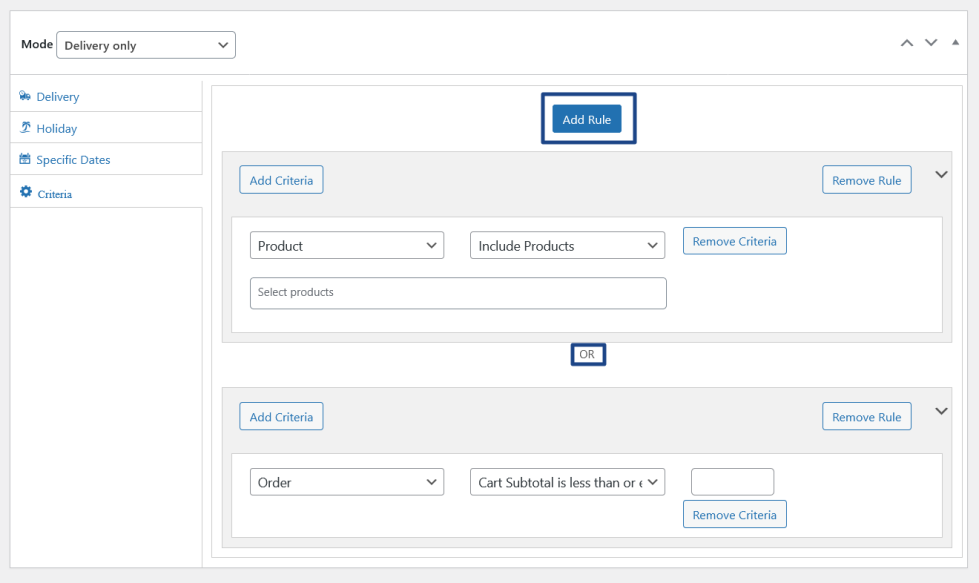Click the Holiday palm tree icon

pyautogui.click(x=25, y=128)
